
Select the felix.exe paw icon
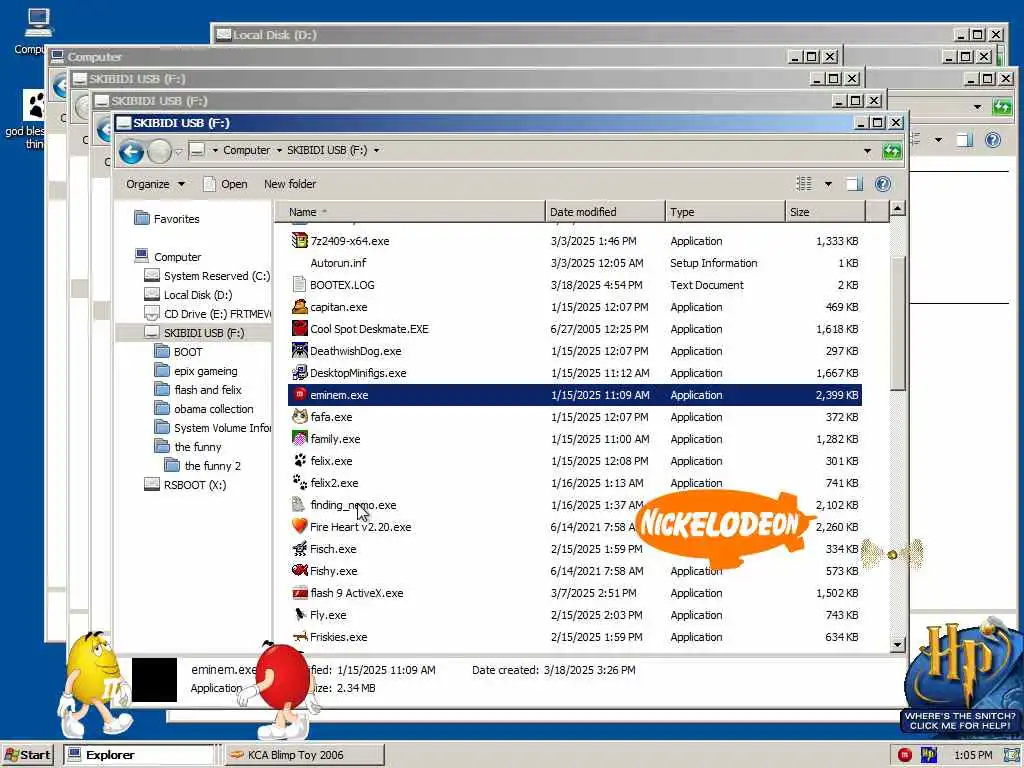pyautogui.click(x=299, y=460)
